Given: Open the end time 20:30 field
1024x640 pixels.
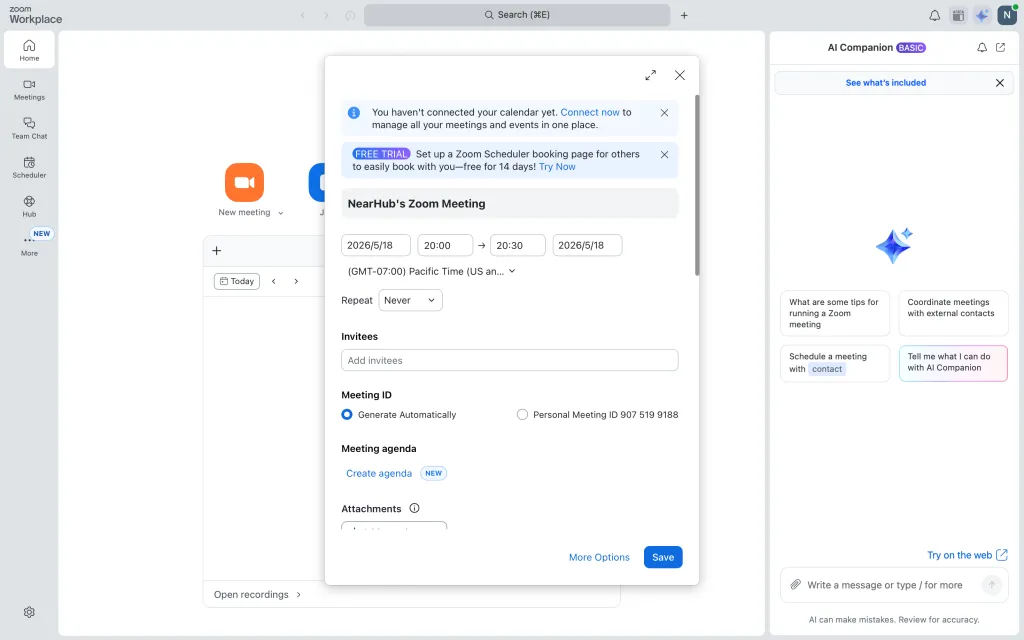Looking at the screenshot, I should 517,246.
